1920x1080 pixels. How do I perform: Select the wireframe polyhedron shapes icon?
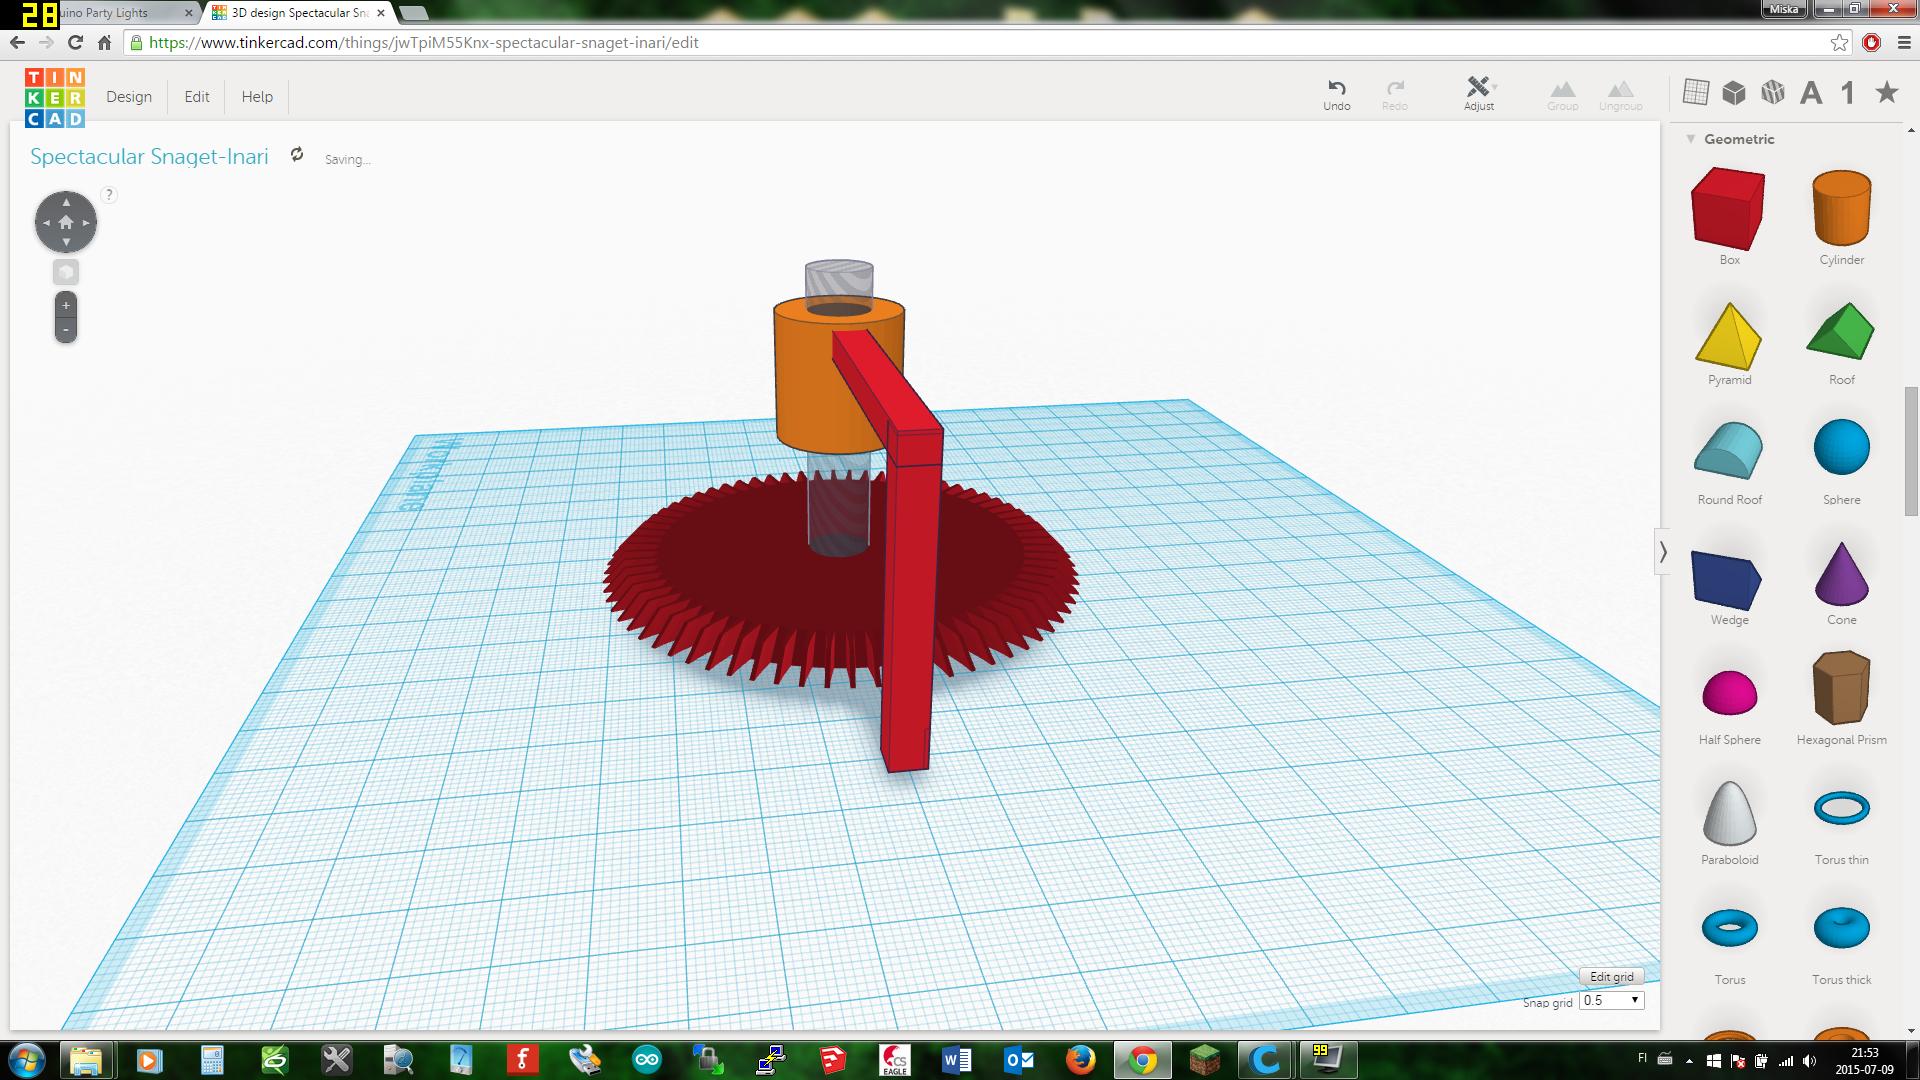1773,92
